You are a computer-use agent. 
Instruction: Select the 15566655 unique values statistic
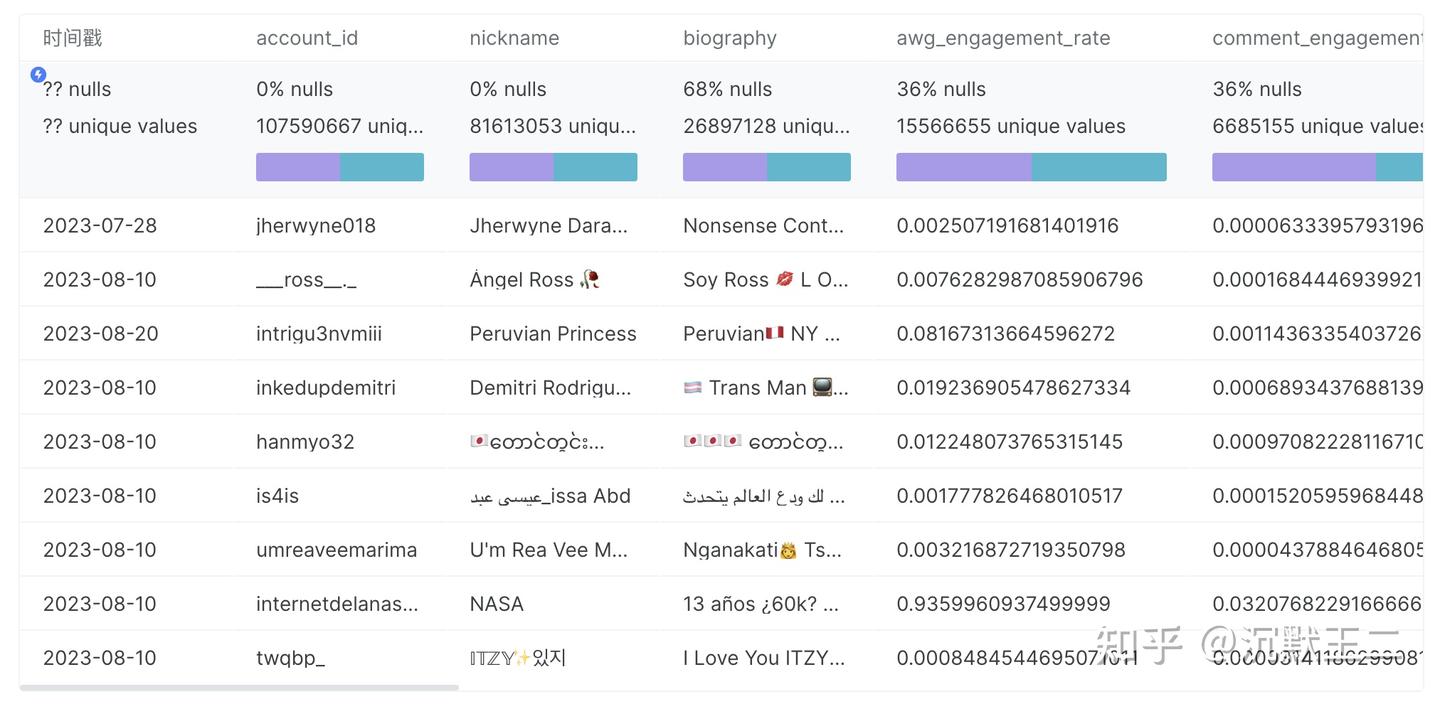1011,126
